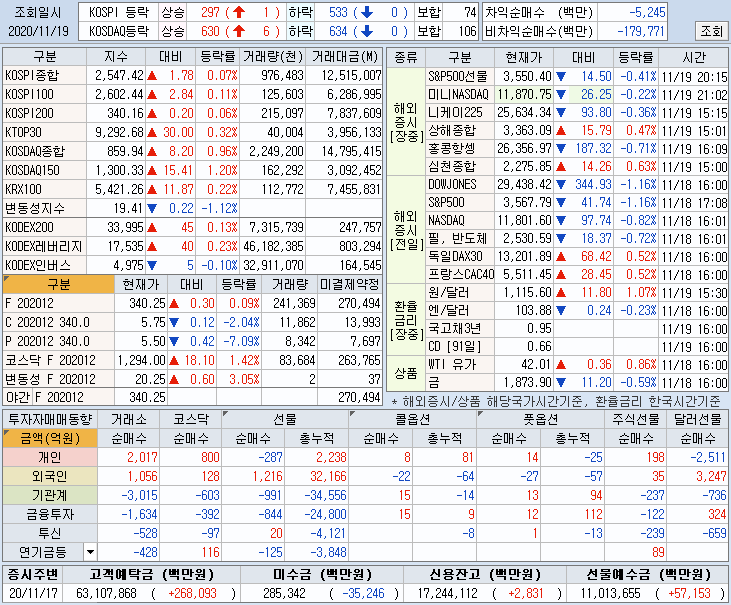
Task: Select the 국고채3년 row label
Action: click(460, 329)
